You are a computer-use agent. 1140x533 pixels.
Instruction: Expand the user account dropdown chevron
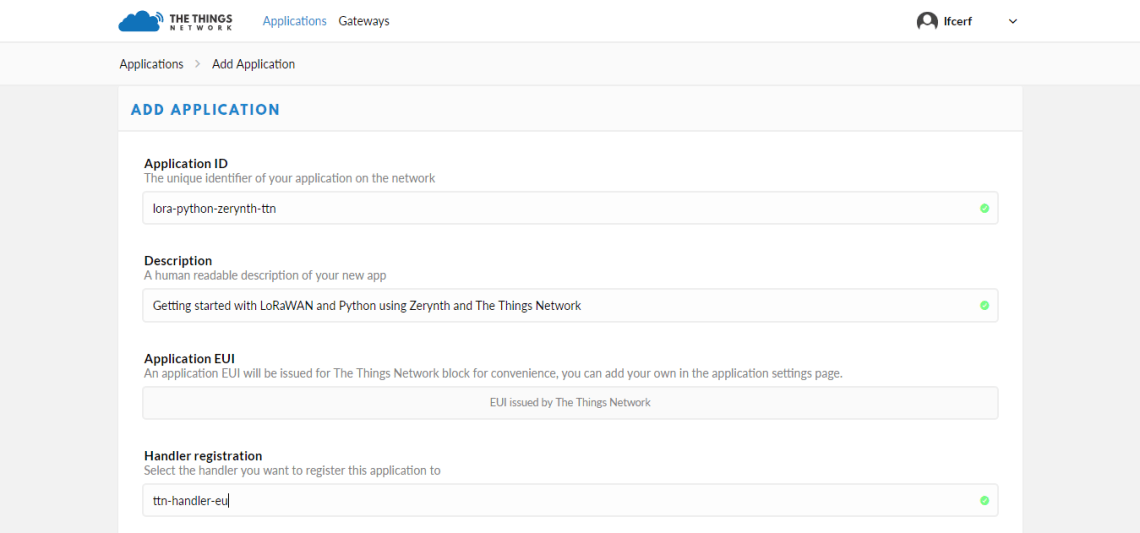coord(1013,21)
